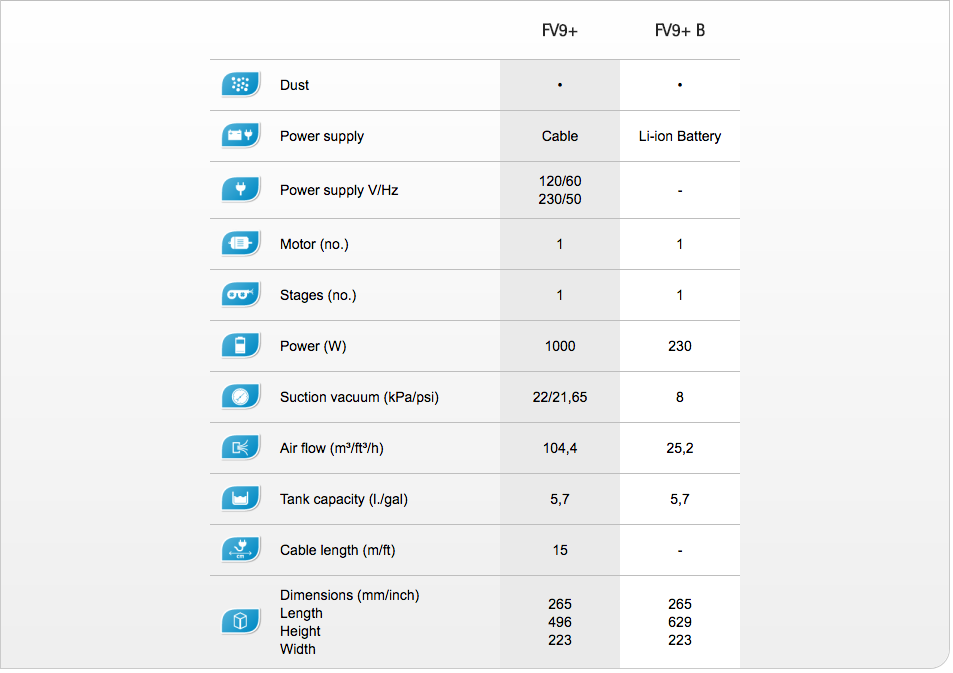
Task: Click the Power (W) battery icon
Action: (241, 346)
